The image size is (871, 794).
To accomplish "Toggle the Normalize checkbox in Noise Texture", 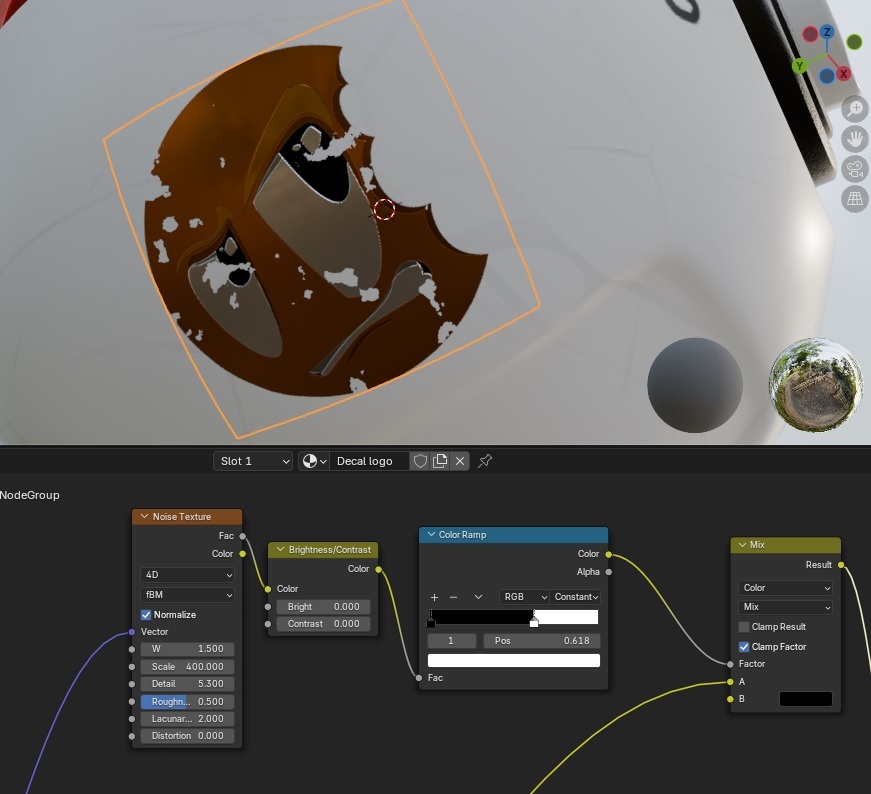I will pyautogui.click(x=146, y=615).
